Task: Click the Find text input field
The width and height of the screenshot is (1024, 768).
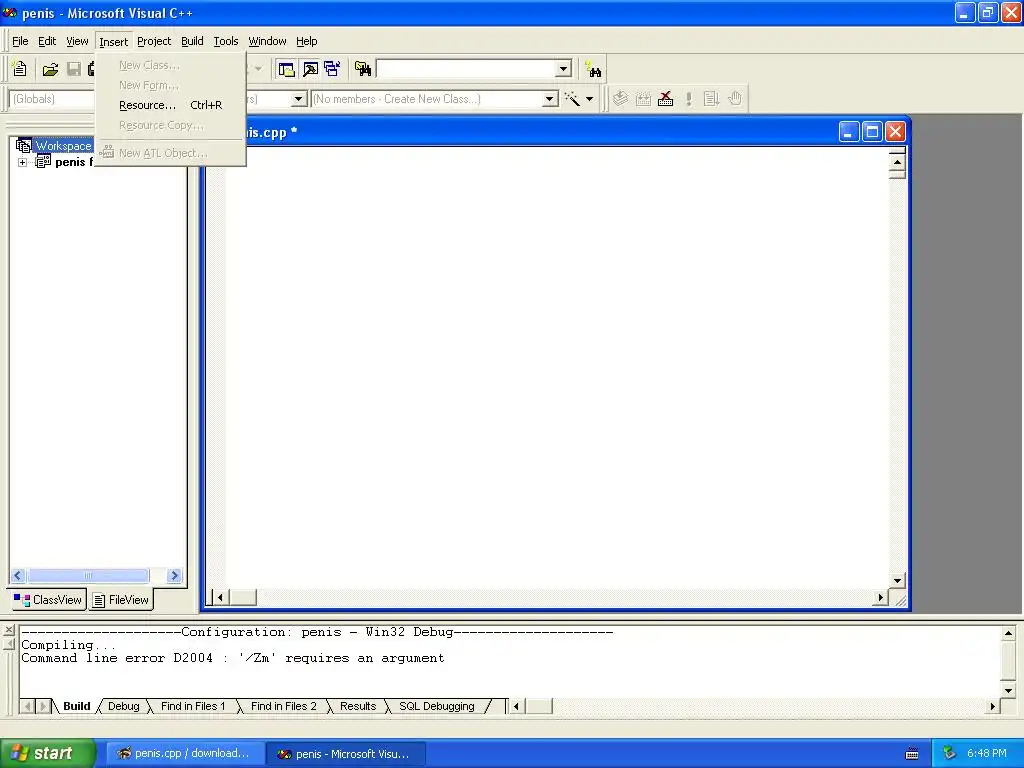Action: pyautogui.click(x=466, y=69)
